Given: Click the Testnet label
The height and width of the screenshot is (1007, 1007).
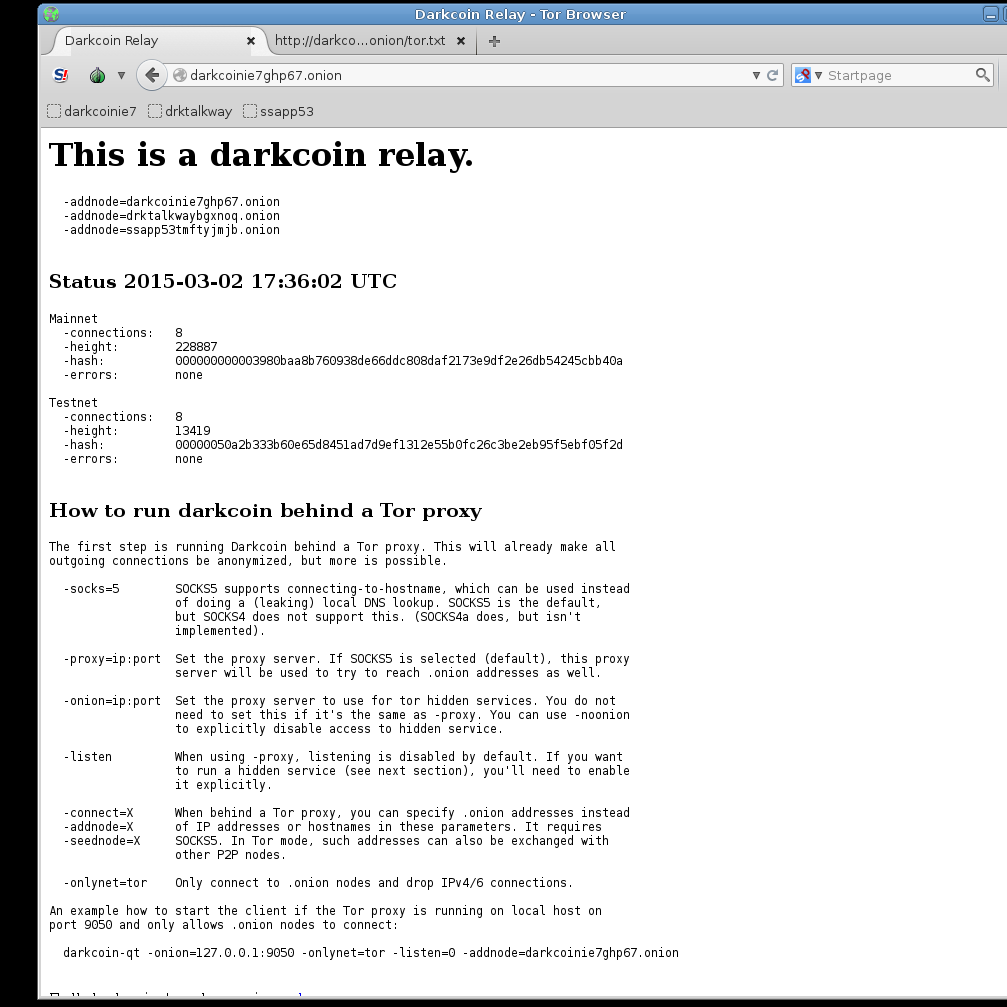Looking at the screenshot, I should (x=73, y=403).
